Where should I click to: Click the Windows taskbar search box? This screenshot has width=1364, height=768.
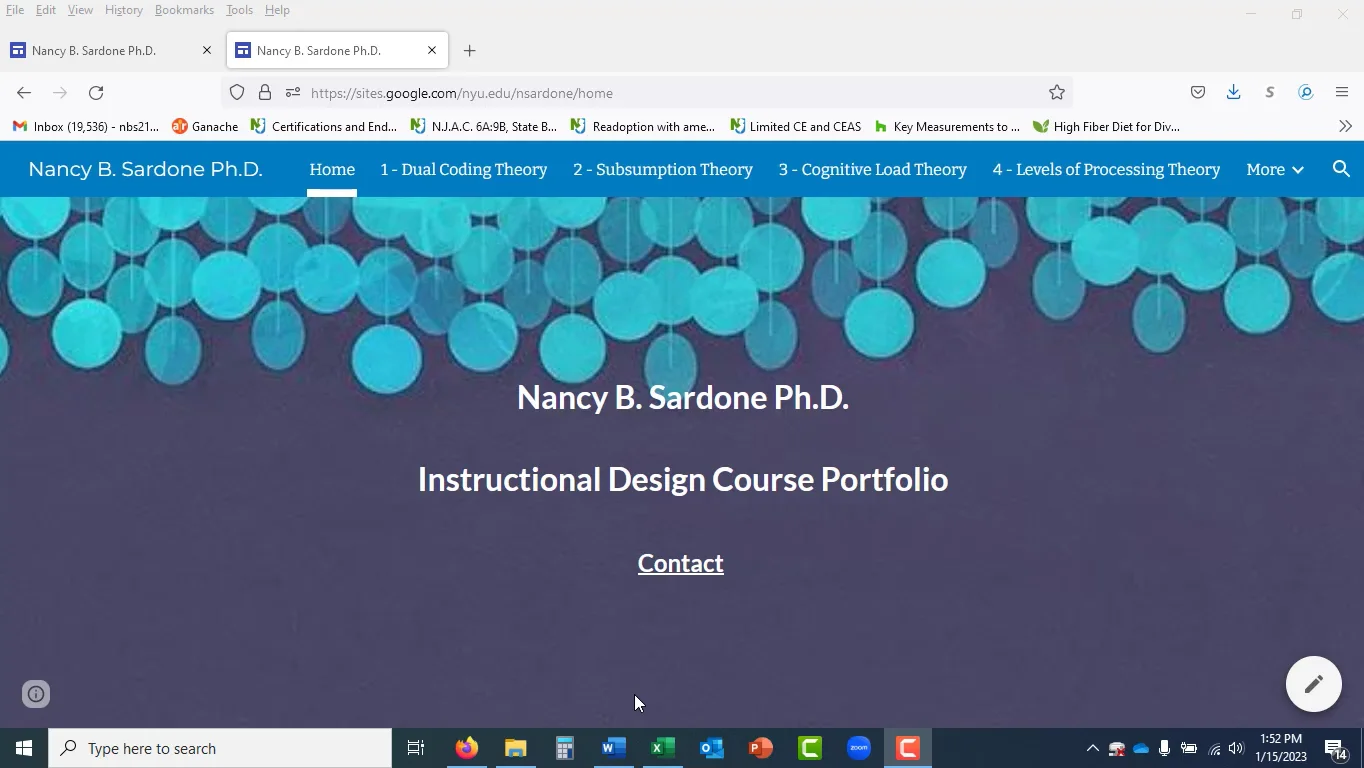(220, 748)
